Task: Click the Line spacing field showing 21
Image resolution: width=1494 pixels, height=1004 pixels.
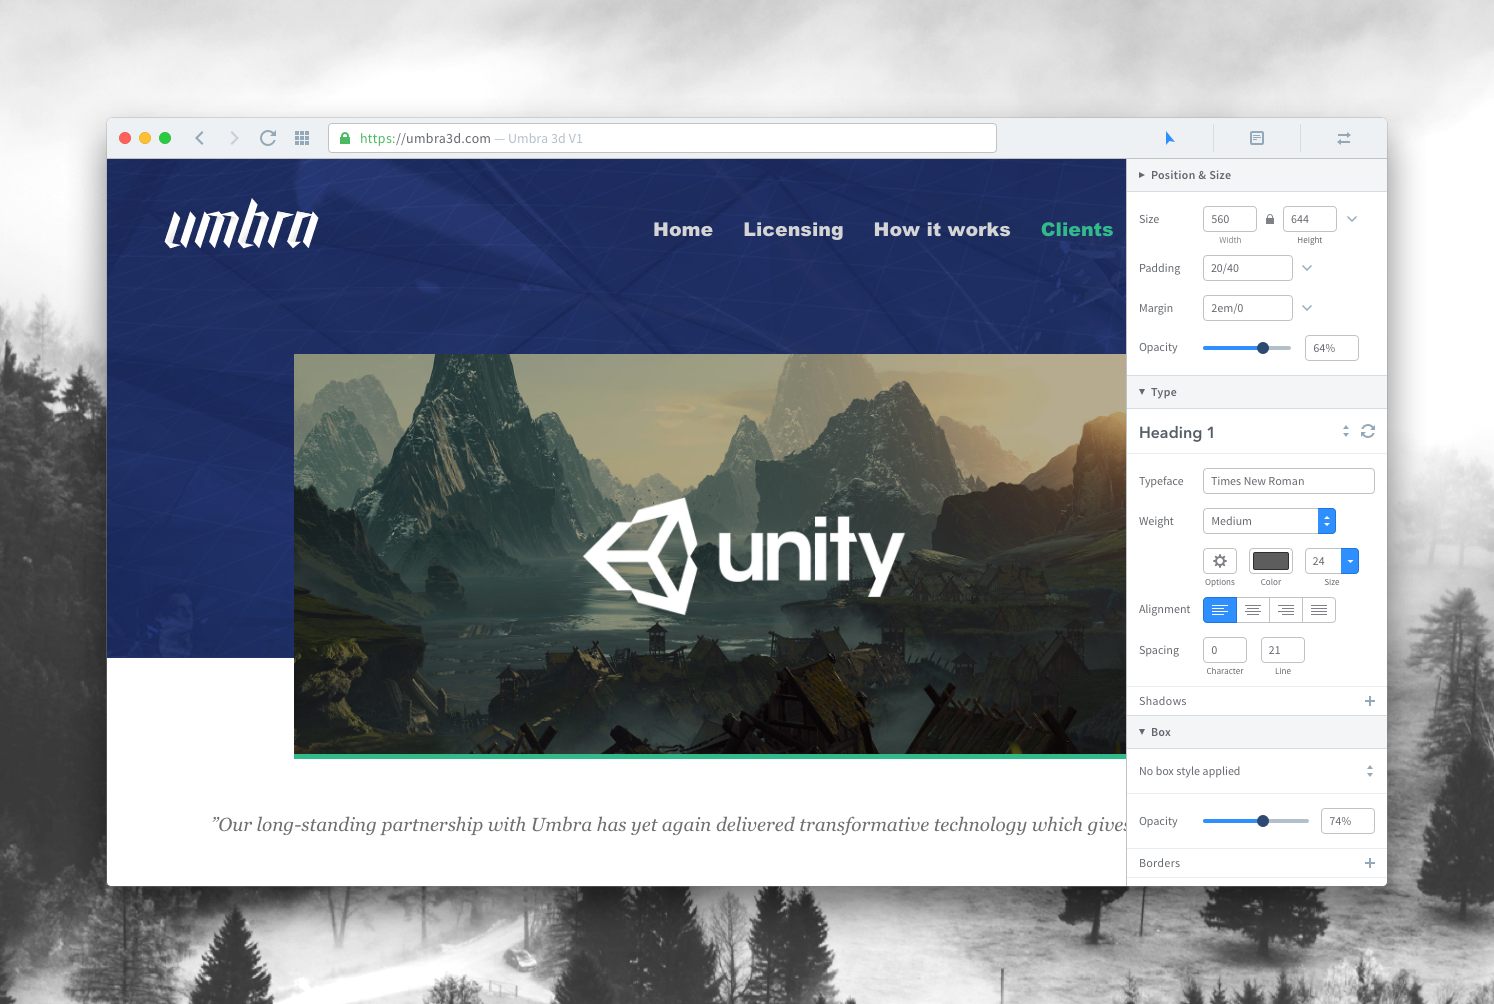Action: (x=1283, y=650)
